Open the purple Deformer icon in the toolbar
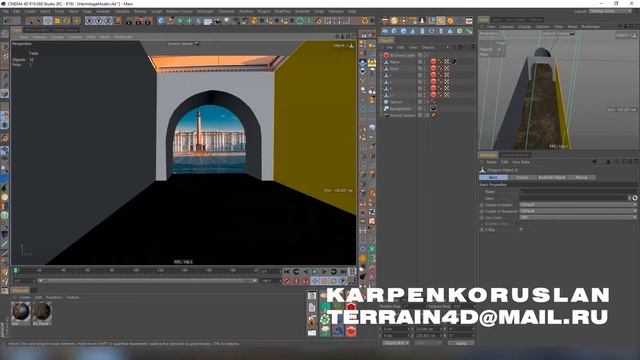640x360 pixels. point(199,21)
